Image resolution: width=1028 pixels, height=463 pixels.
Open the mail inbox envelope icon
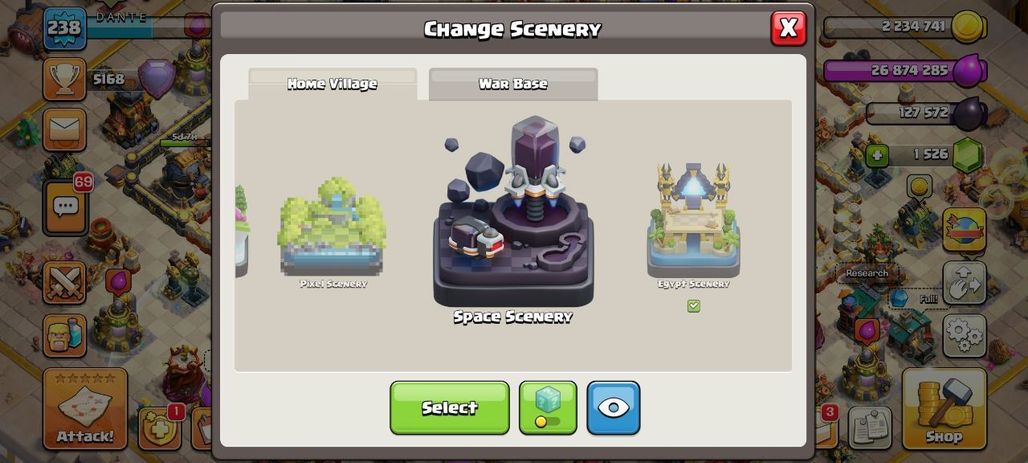point(64,129)
